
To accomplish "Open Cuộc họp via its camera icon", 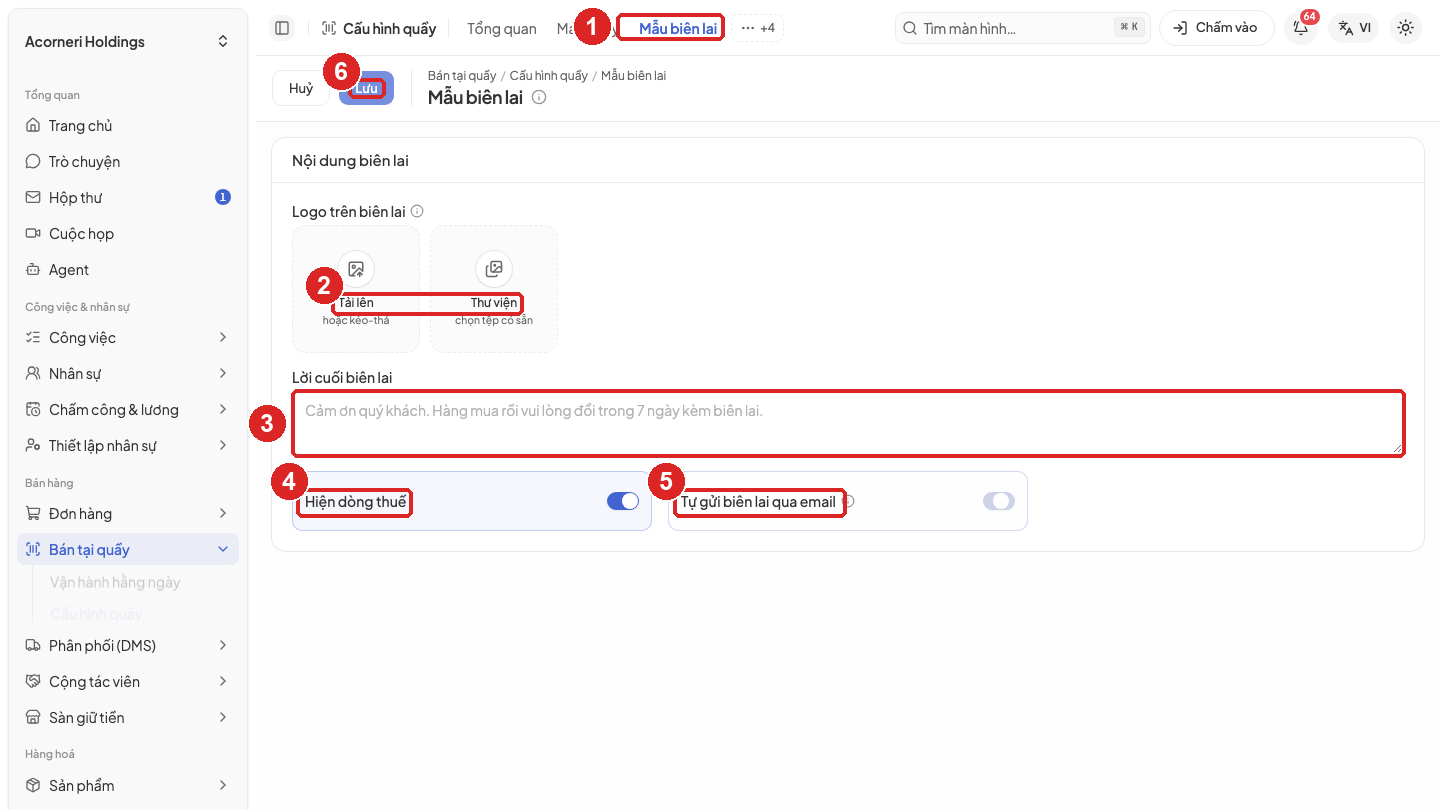I will pos(33,234).
